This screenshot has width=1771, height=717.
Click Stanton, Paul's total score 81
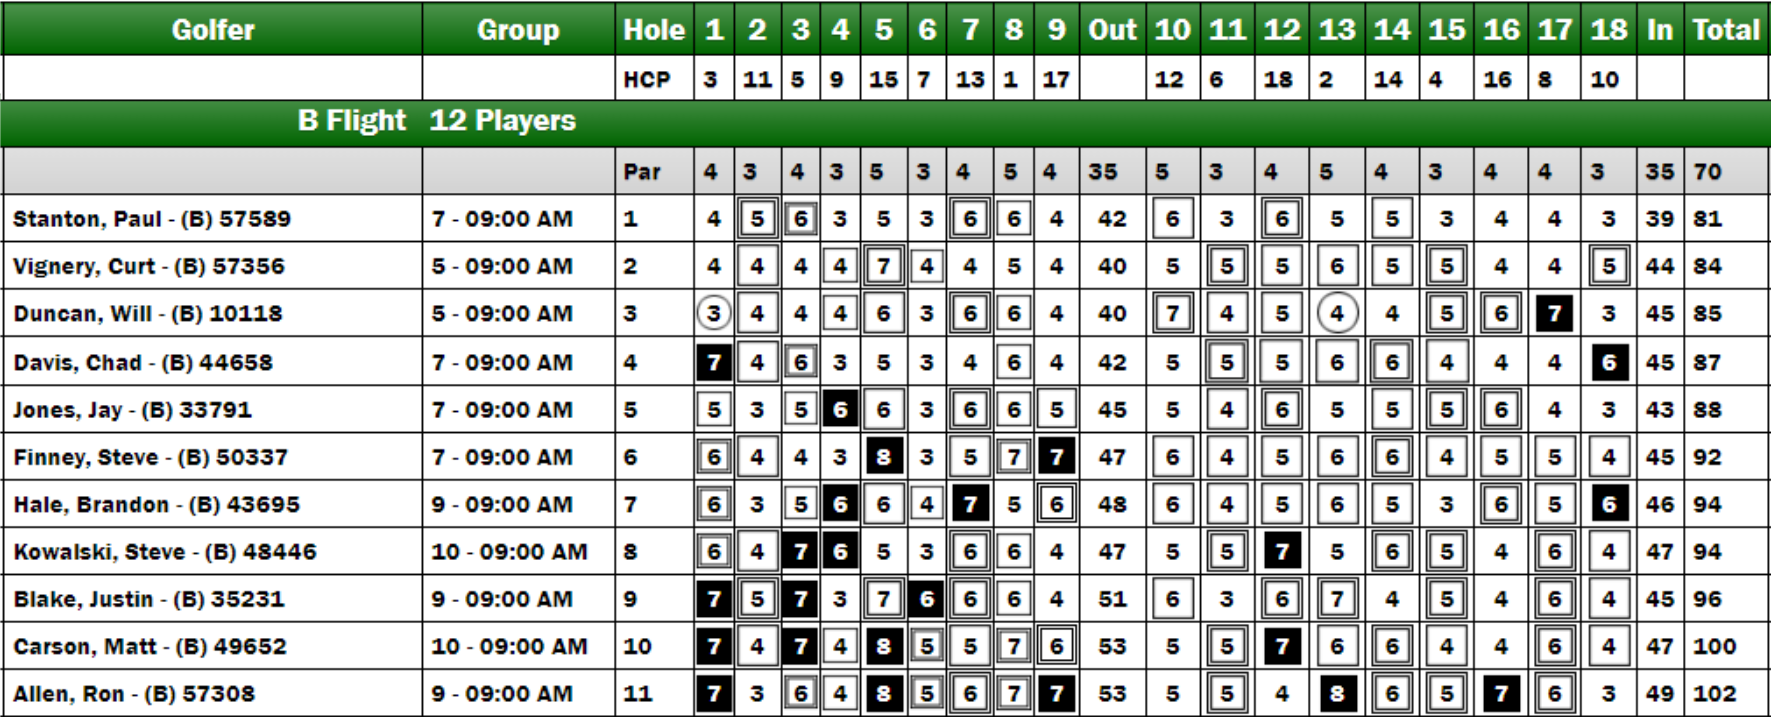pyautogui.click(x=1708, y=219)
